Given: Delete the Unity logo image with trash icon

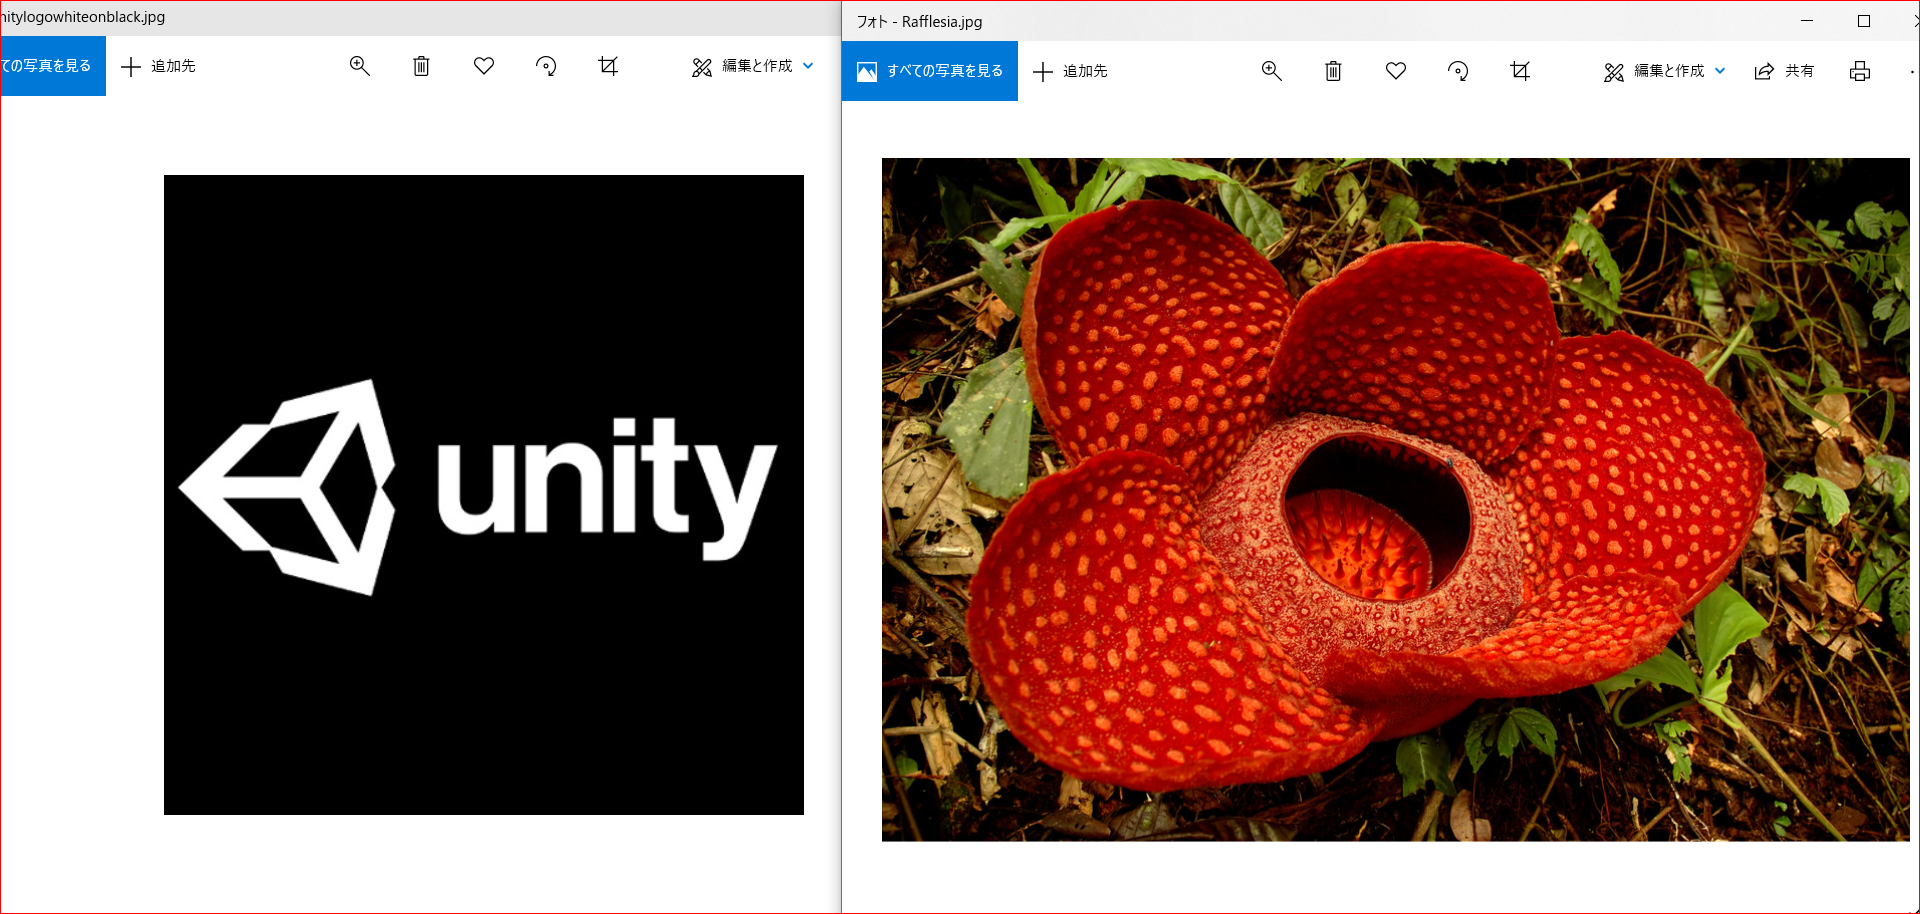Looking at the screenshot, I should (x=422, y=66).
